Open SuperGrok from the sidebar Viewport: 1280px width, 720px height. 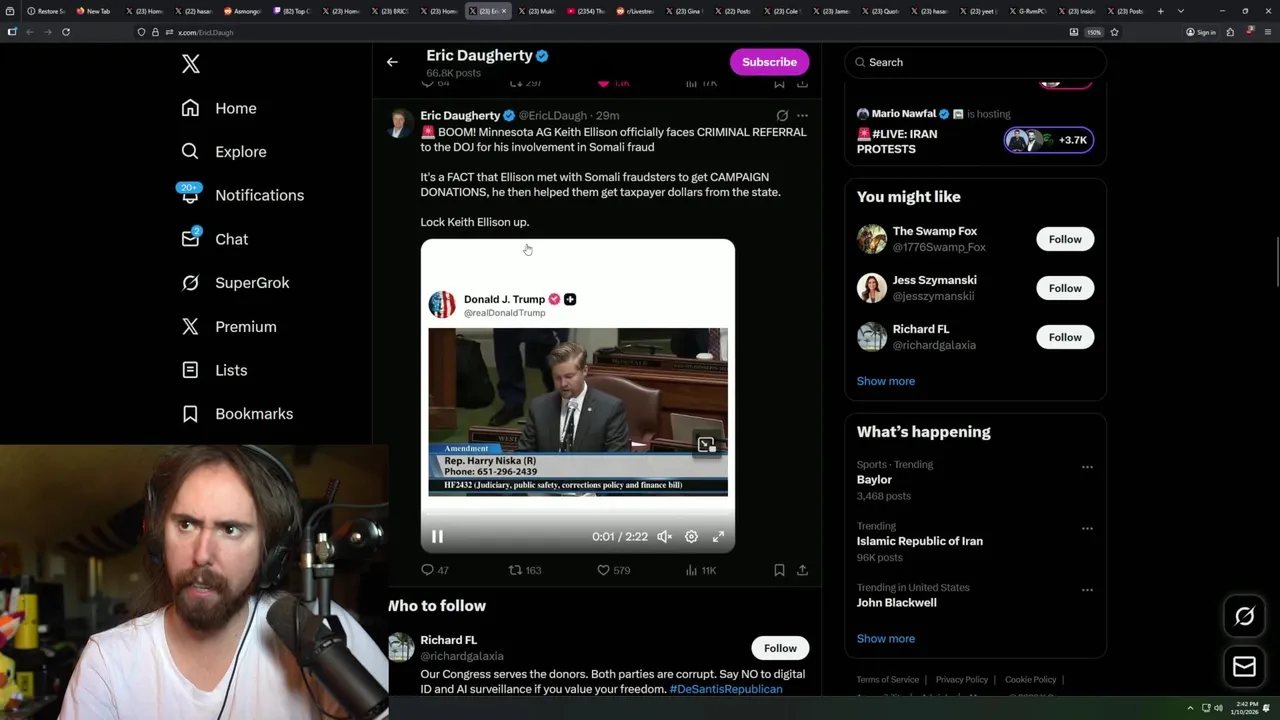[x=236, y=283]
